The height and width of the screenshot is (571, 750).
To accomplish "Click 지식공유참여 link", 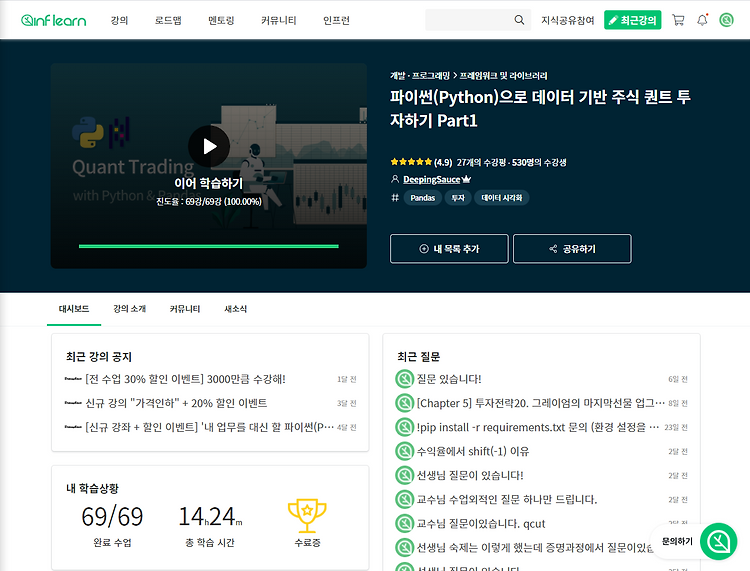I will (x=568, y=20).
